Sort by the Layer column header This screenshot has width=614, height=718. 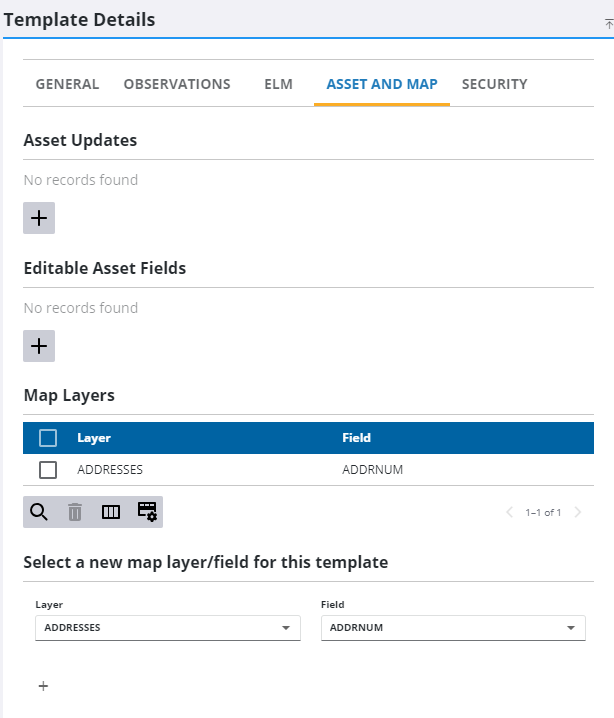tap(94, 437)
